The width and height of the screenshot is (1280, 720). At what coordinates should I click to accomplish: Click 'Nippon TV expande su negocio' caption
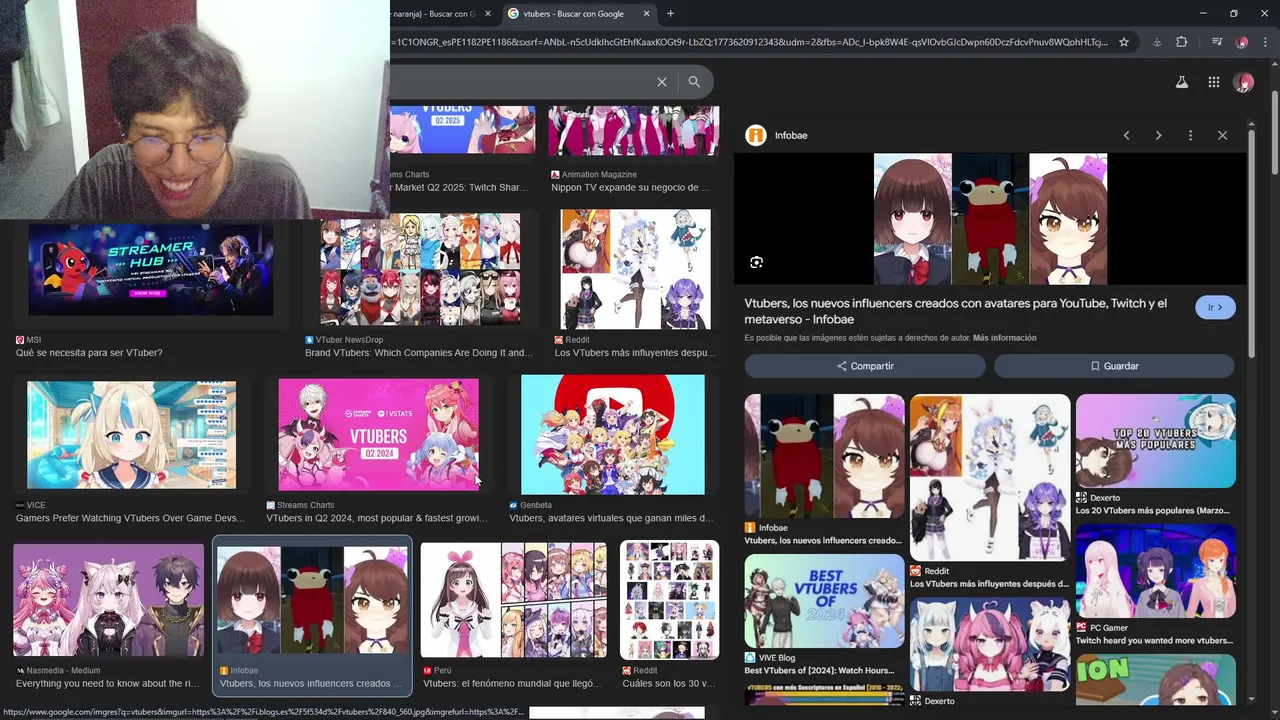[x=631, y=188]
